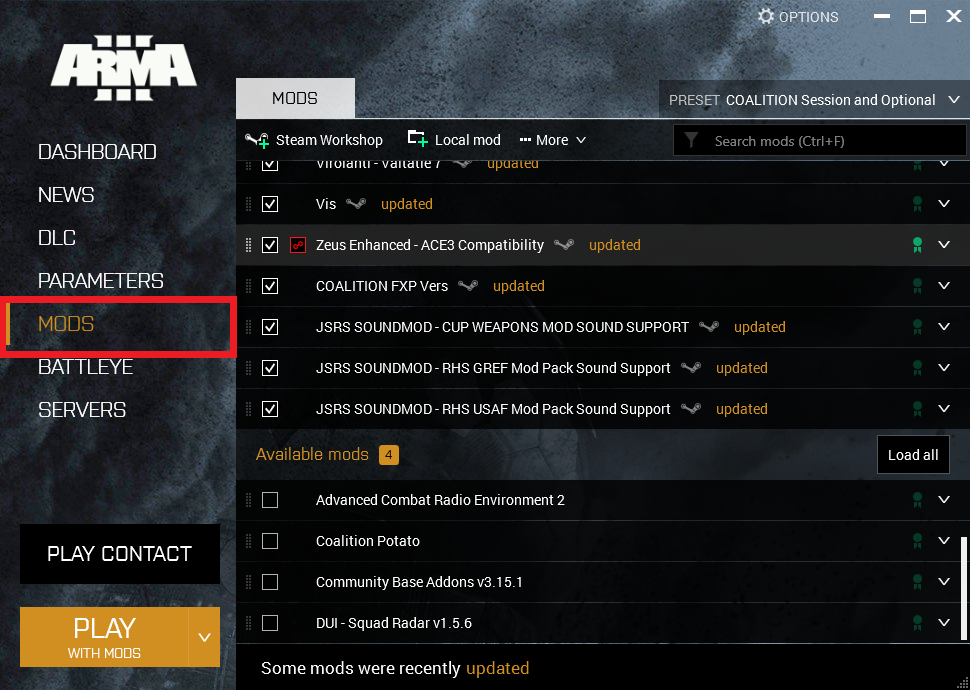Screen dimensions: 970x690
Task: Click the PLAY CONTACT button
Action: (x=120, y=554)
